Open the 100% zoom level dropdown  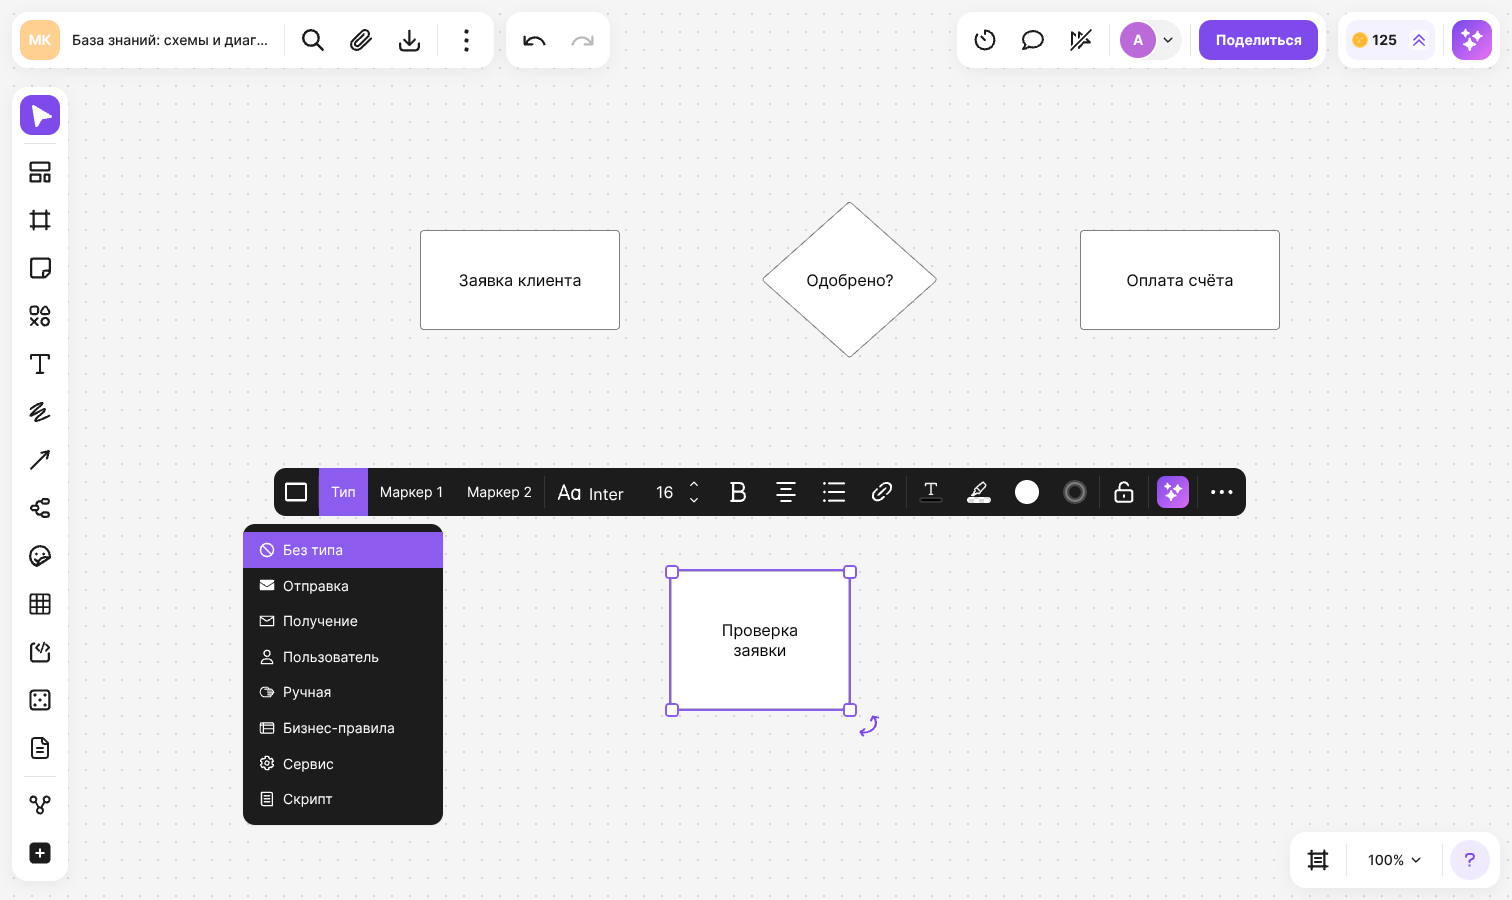1394,860
